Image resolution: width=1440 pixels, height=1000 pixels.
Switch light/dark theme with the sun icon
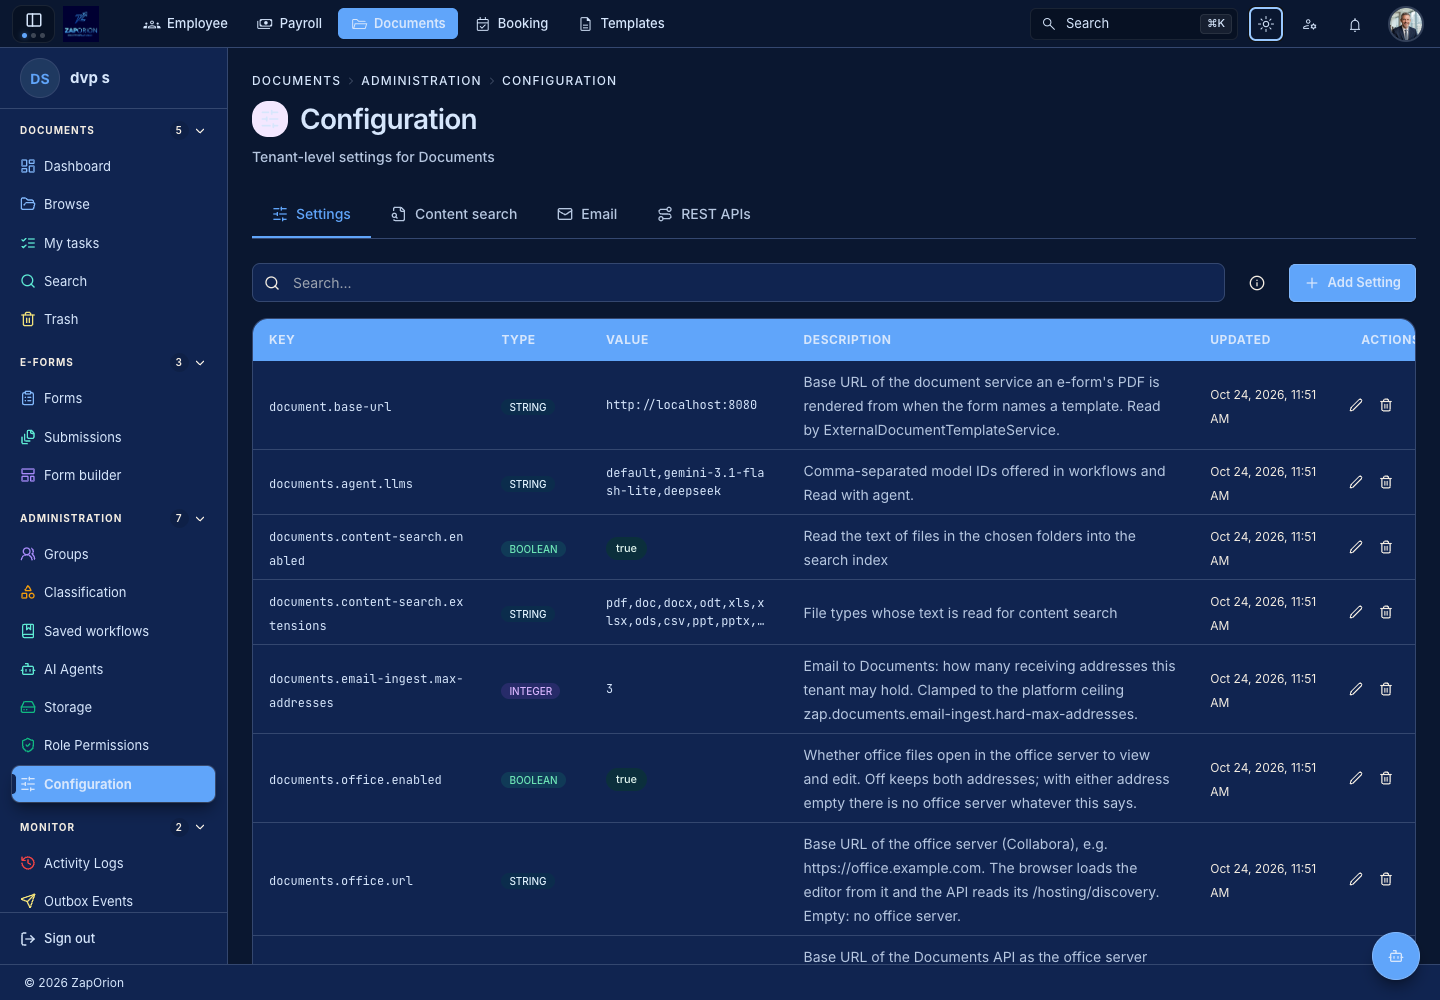tap(1266, 24)
